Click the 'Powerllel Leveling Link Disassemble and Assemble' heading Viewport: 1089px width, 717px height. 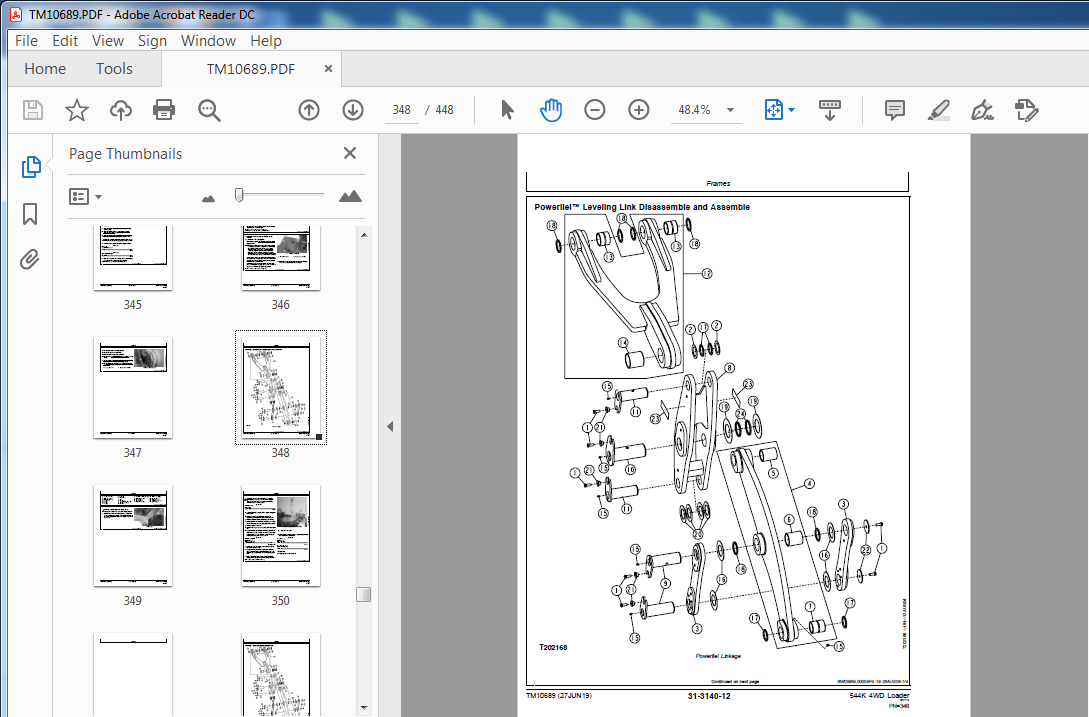(x=642, y=207)
